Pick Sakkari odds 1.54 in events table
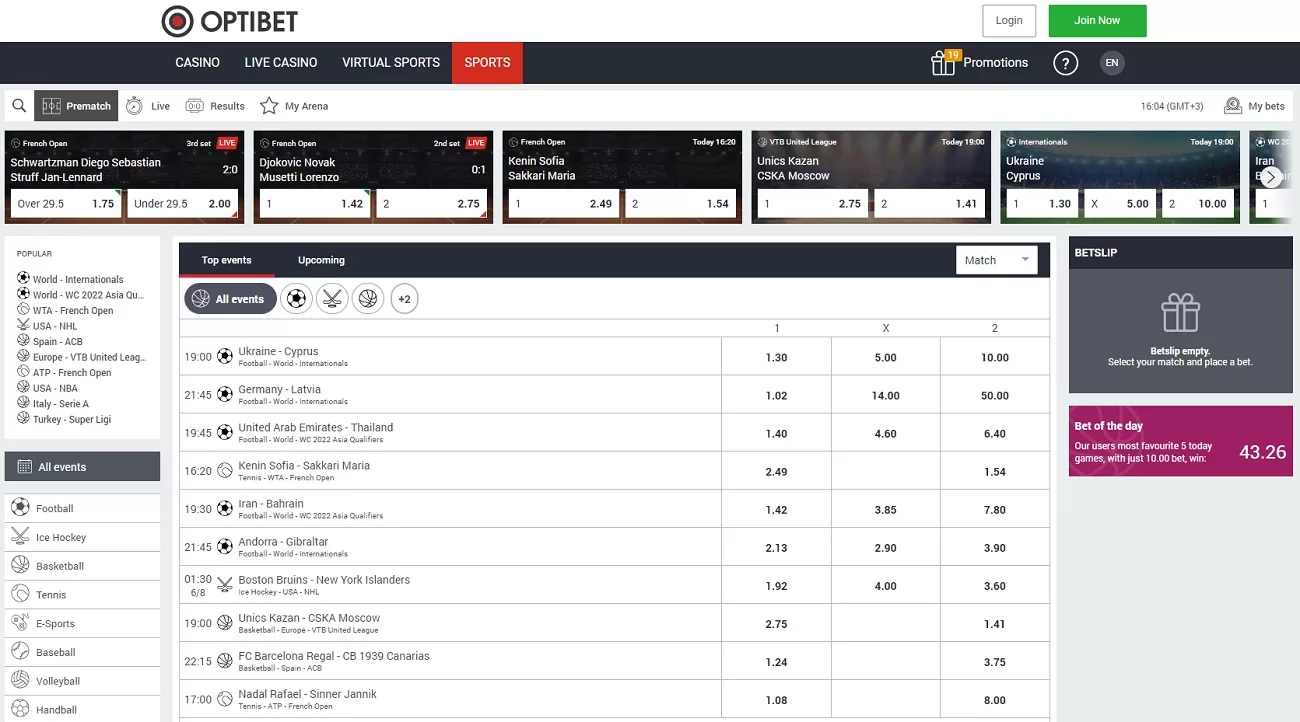 click(x=995, y=471)
